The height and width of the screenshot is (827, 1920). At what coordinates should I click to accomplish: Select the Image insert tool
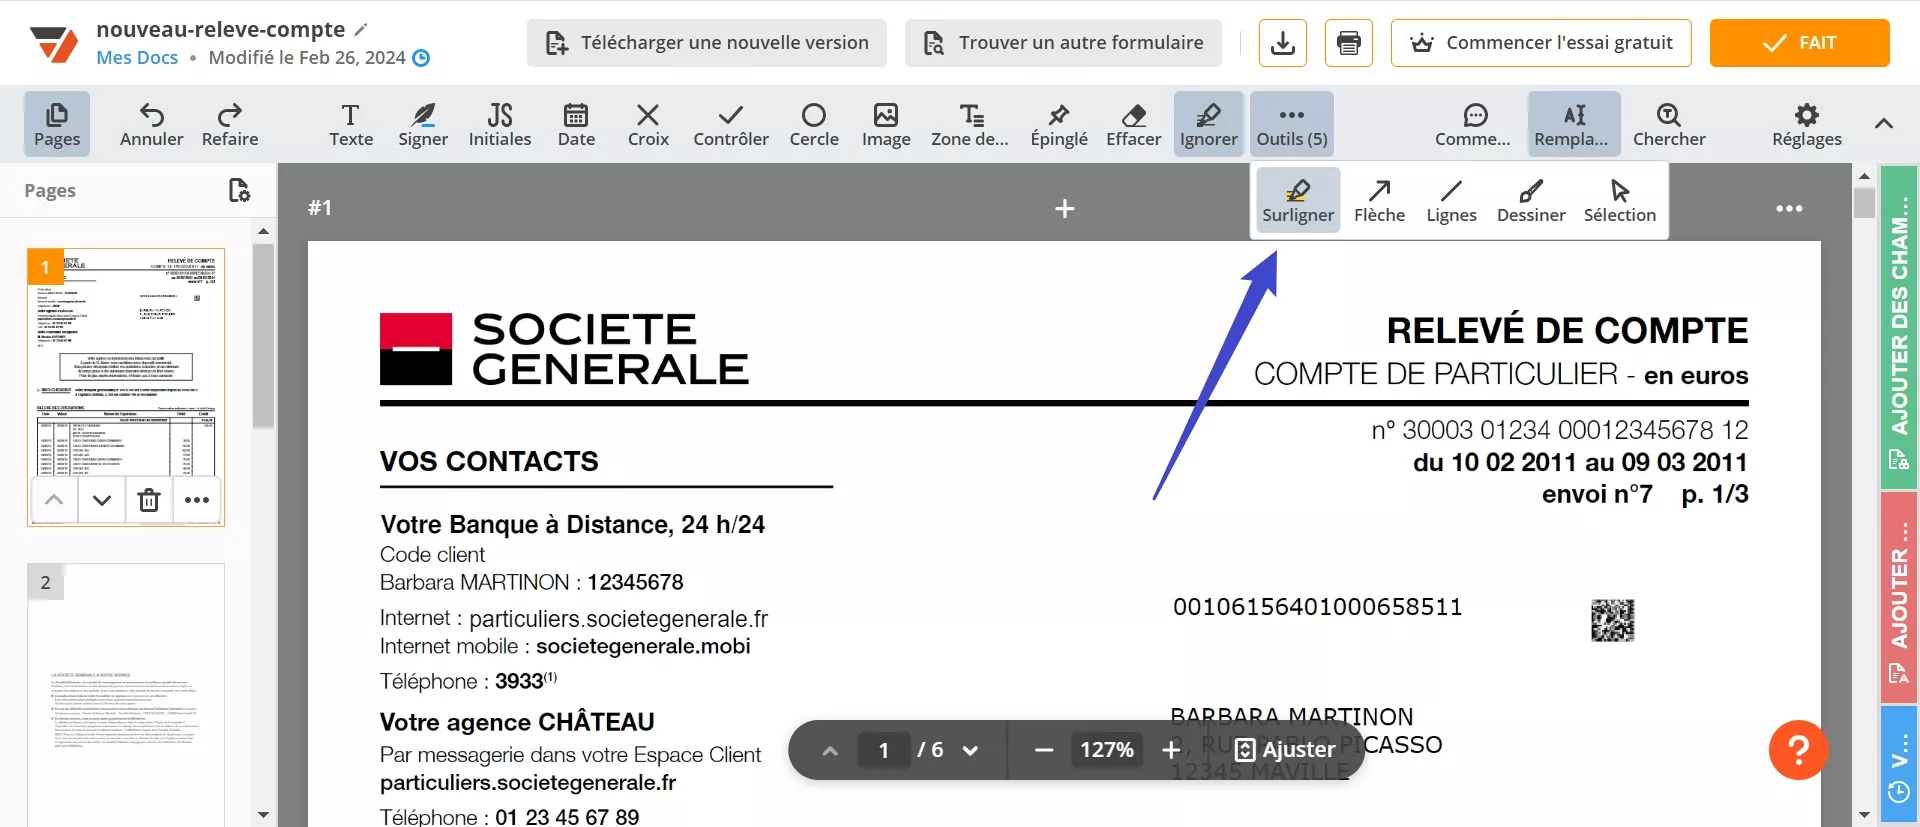point(886,124)
